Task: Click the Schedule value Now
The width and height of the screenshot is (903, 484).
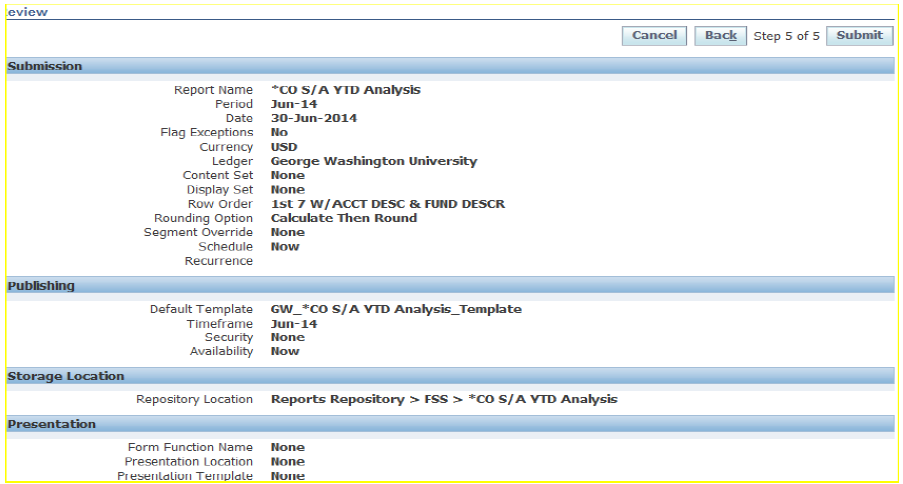Action: [x=285, y=247]
